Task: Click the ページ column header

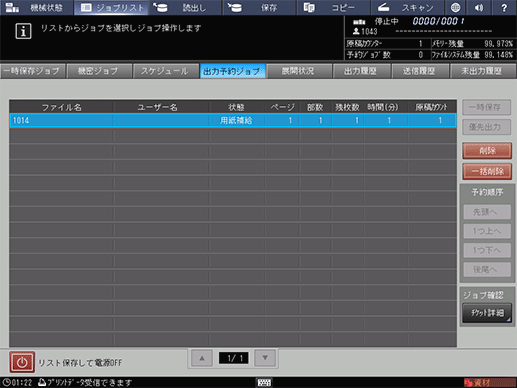Action: coord(282,107)
